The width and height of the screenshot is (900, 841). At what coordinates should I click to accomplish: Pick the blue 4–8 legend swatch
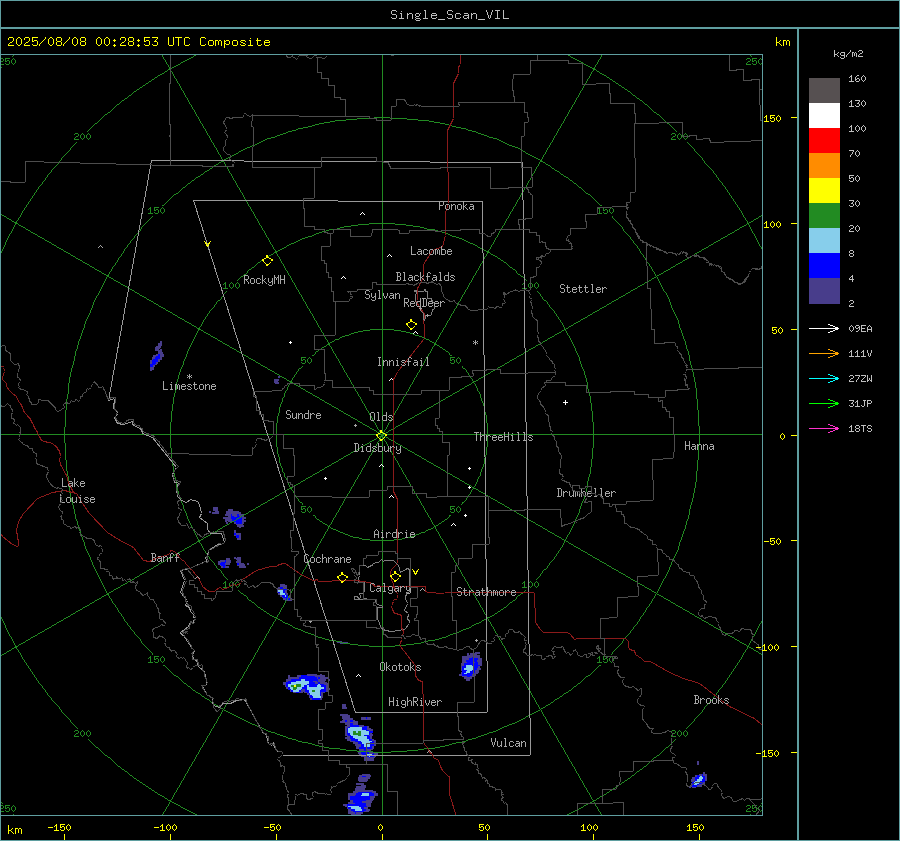(824, 266)
